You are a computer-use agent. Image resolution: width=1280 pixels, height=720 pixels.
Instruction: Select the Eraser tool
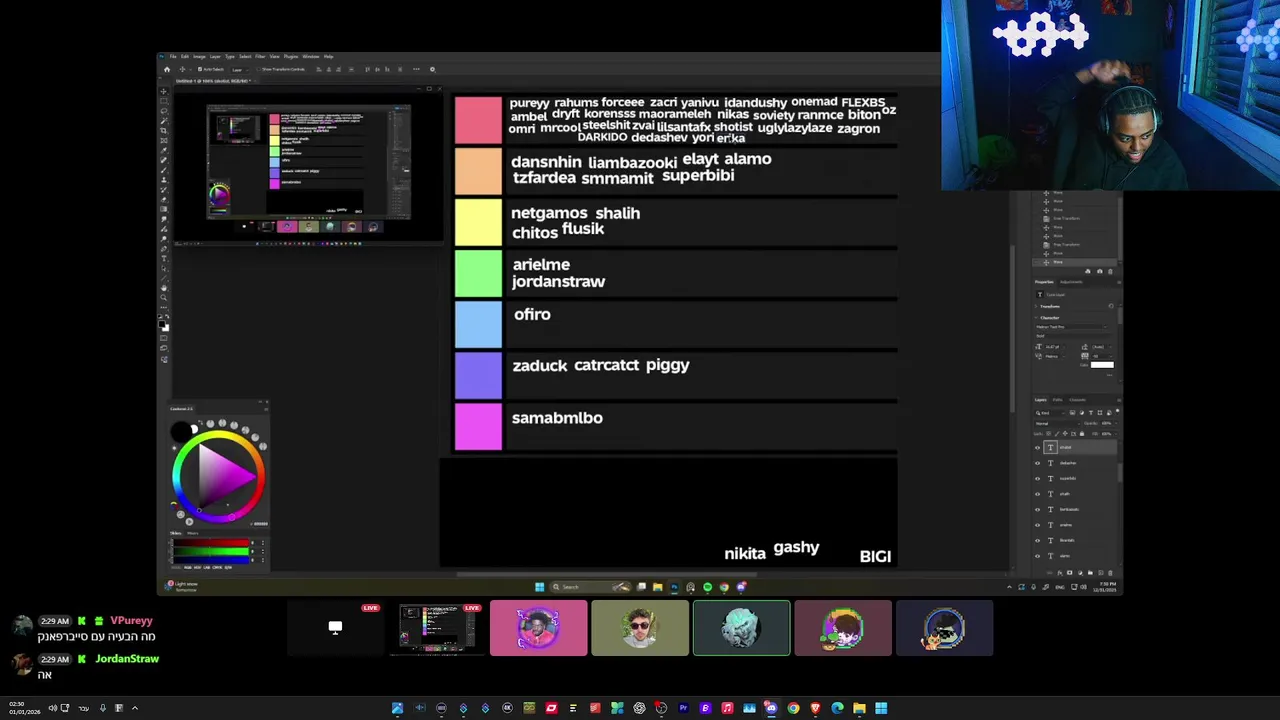[164, 199]
